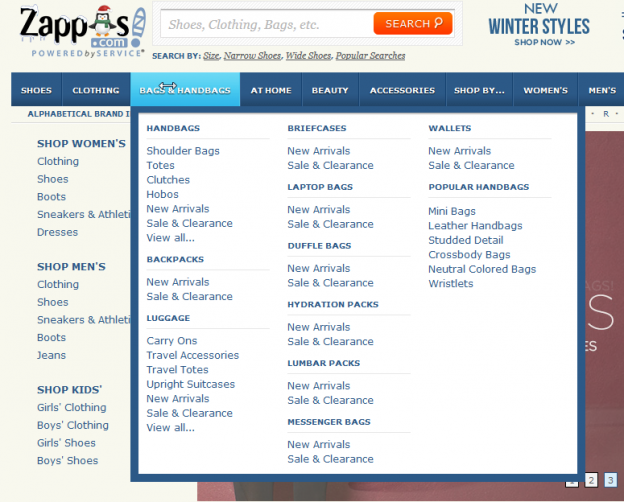
Task: Select Crossbody Bags under Popular Handbags
Action: pyautogui.click(x=469, y=255)
